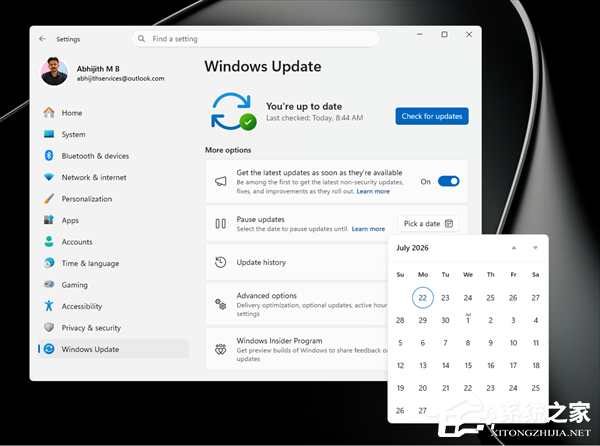Click the July 2026 month header
Image resolution: width=600 pixels, height=446 pixels.
(412, 248)
